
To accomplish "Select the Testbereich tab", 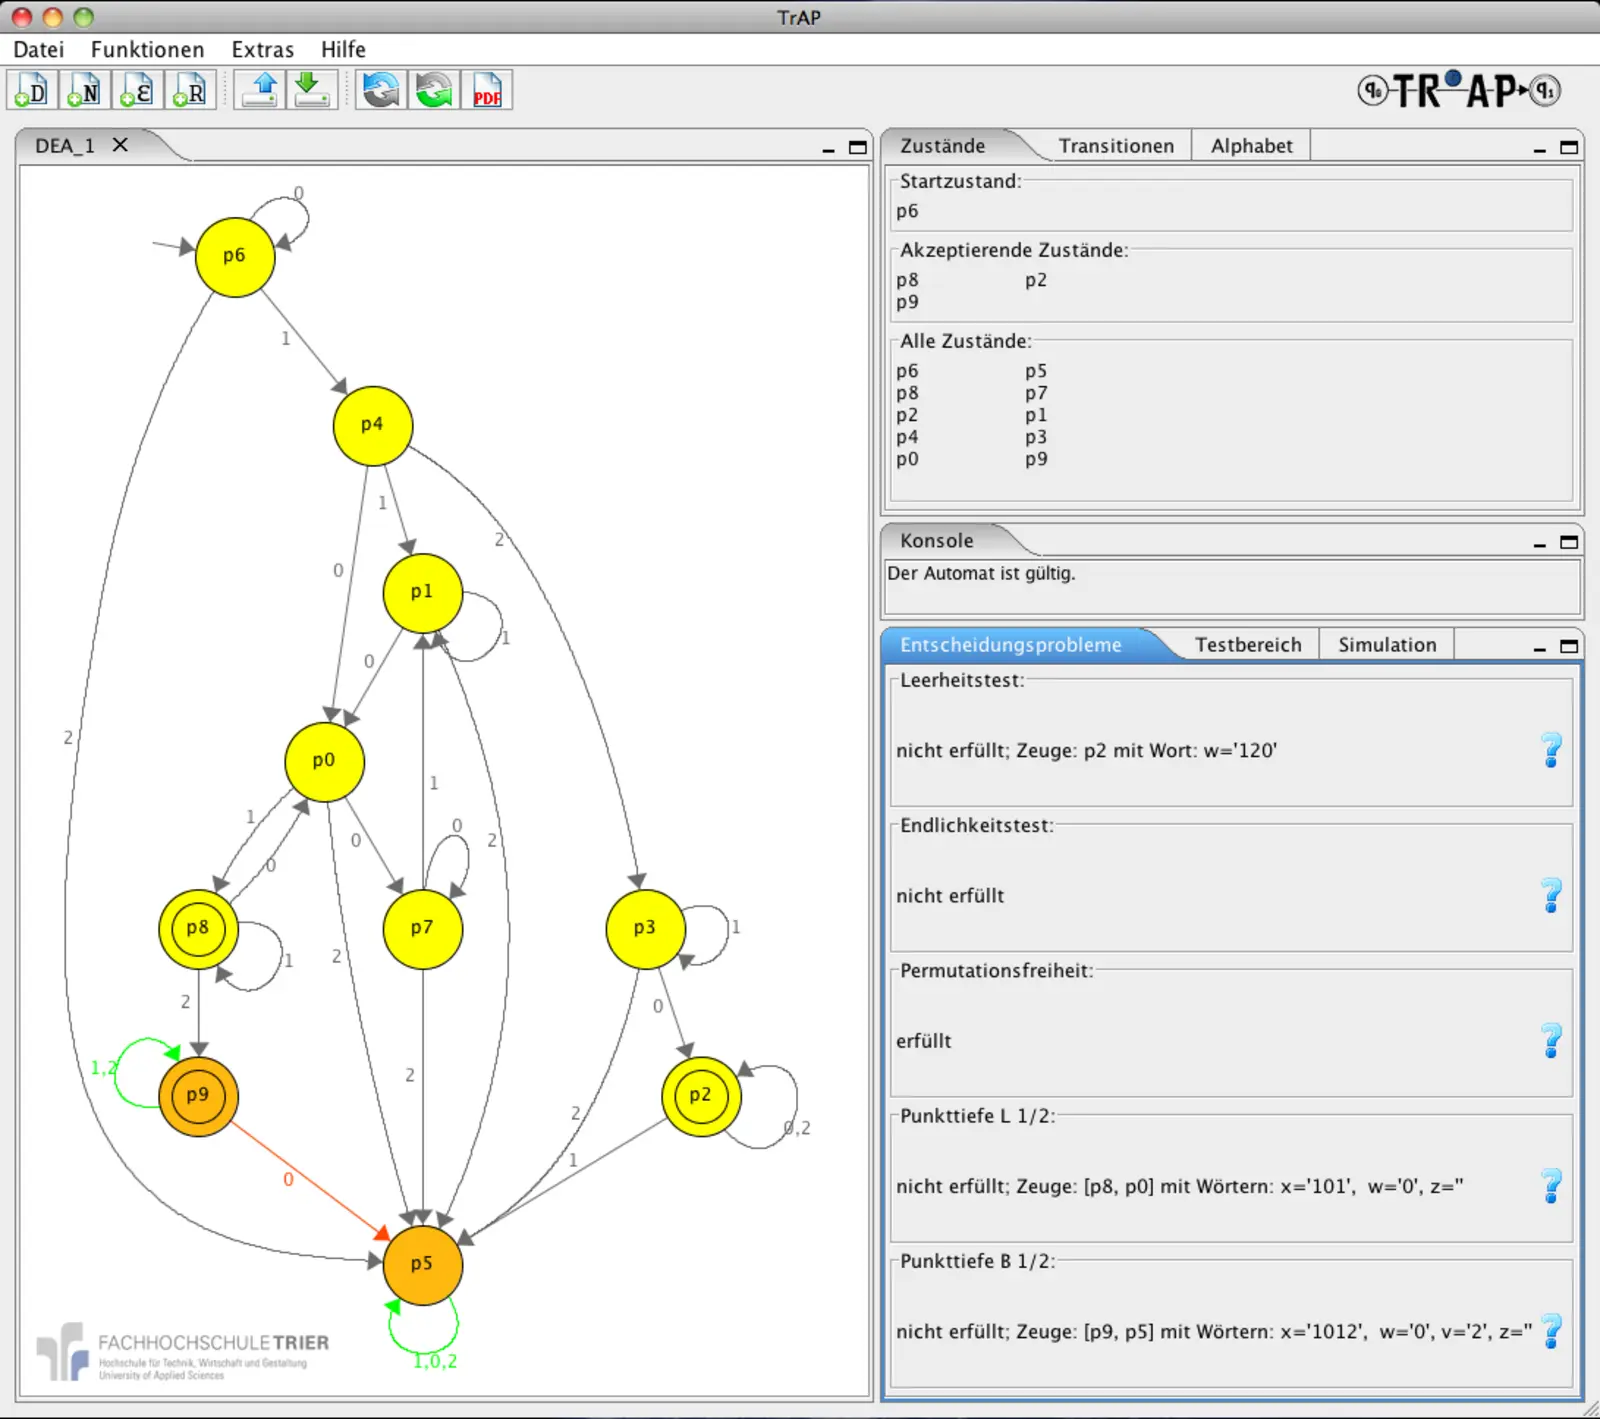I will [x=1248, y=645].
